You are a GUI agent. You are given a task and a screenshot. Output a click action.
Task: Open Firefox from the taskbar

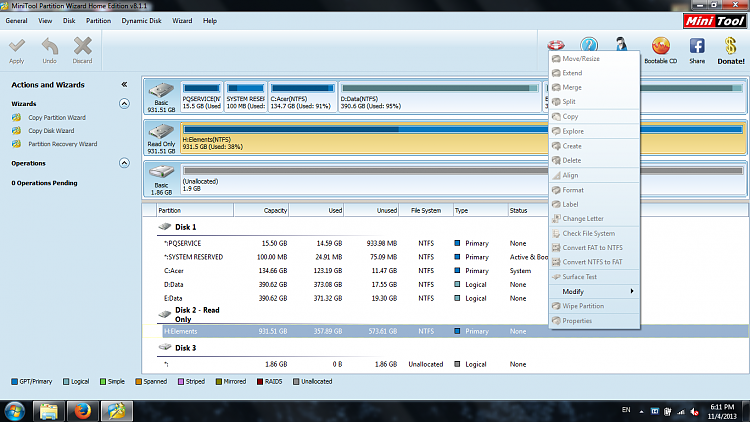(x=82, y=411)
